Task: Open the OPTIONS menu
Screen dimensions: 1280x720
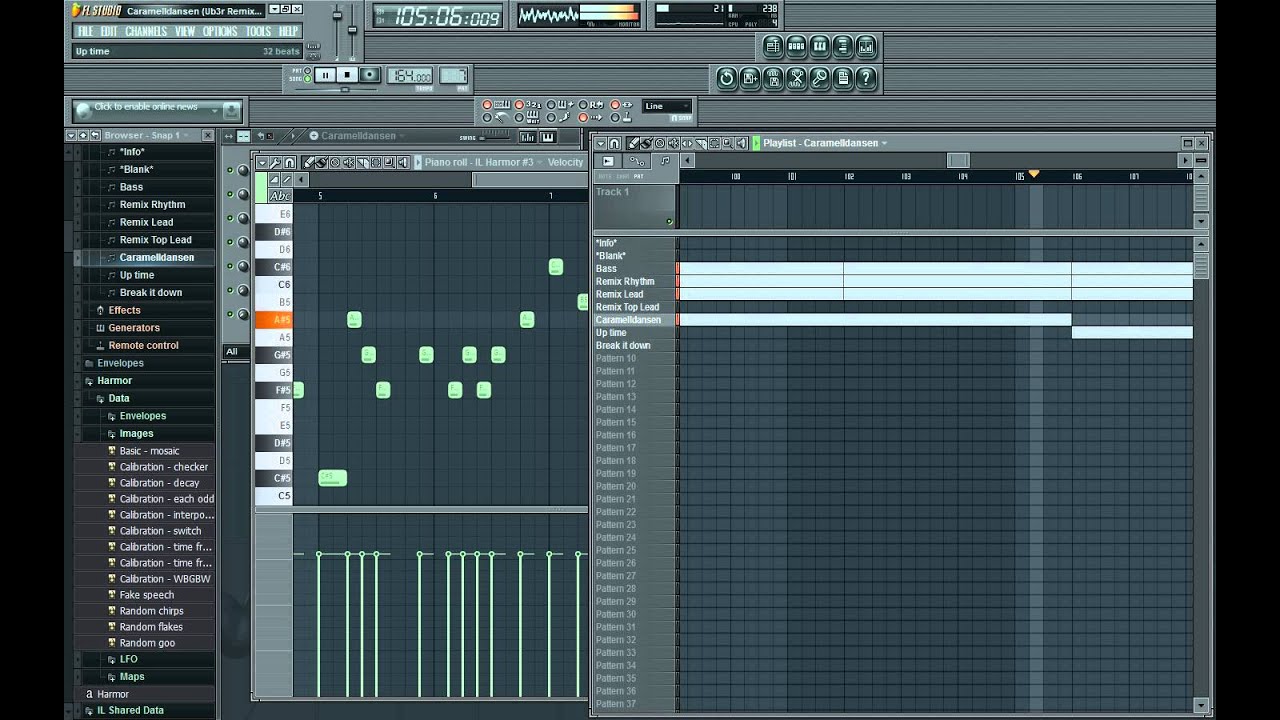Action: (x=221, y=32)
